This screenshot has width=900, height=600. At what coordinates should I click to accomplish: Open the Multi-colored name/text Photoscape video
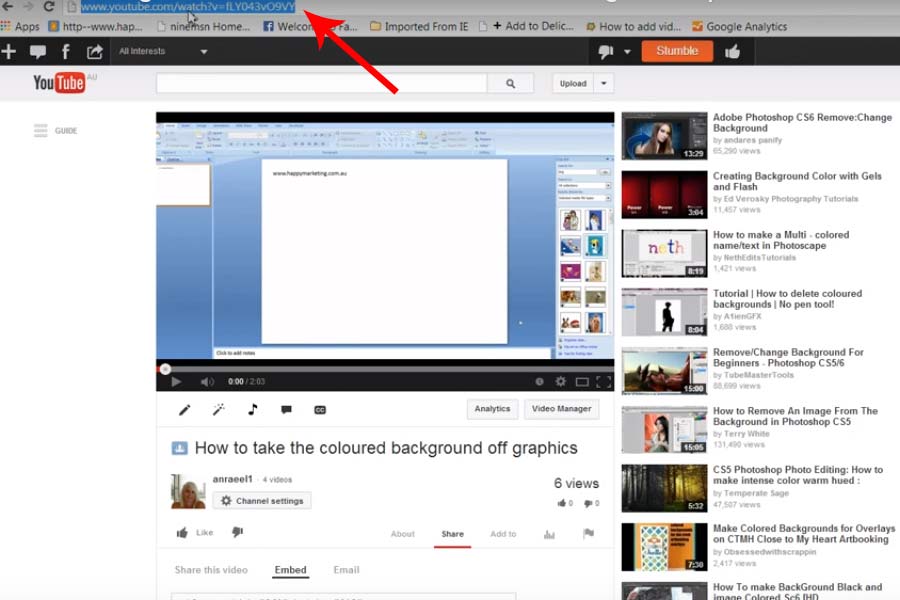coord(781,240)
